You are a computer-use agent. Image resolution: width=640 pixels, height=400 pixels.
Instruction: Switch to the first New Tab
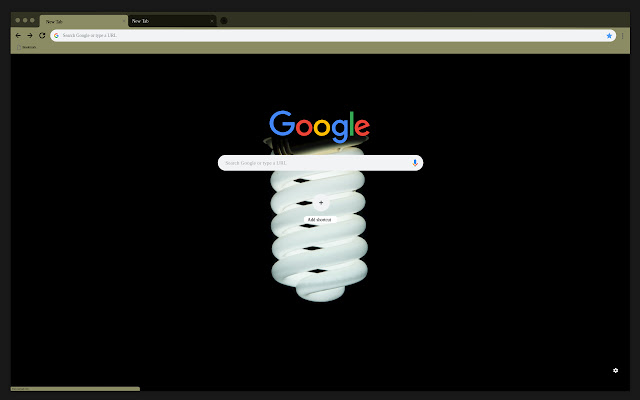pos(84,21)
